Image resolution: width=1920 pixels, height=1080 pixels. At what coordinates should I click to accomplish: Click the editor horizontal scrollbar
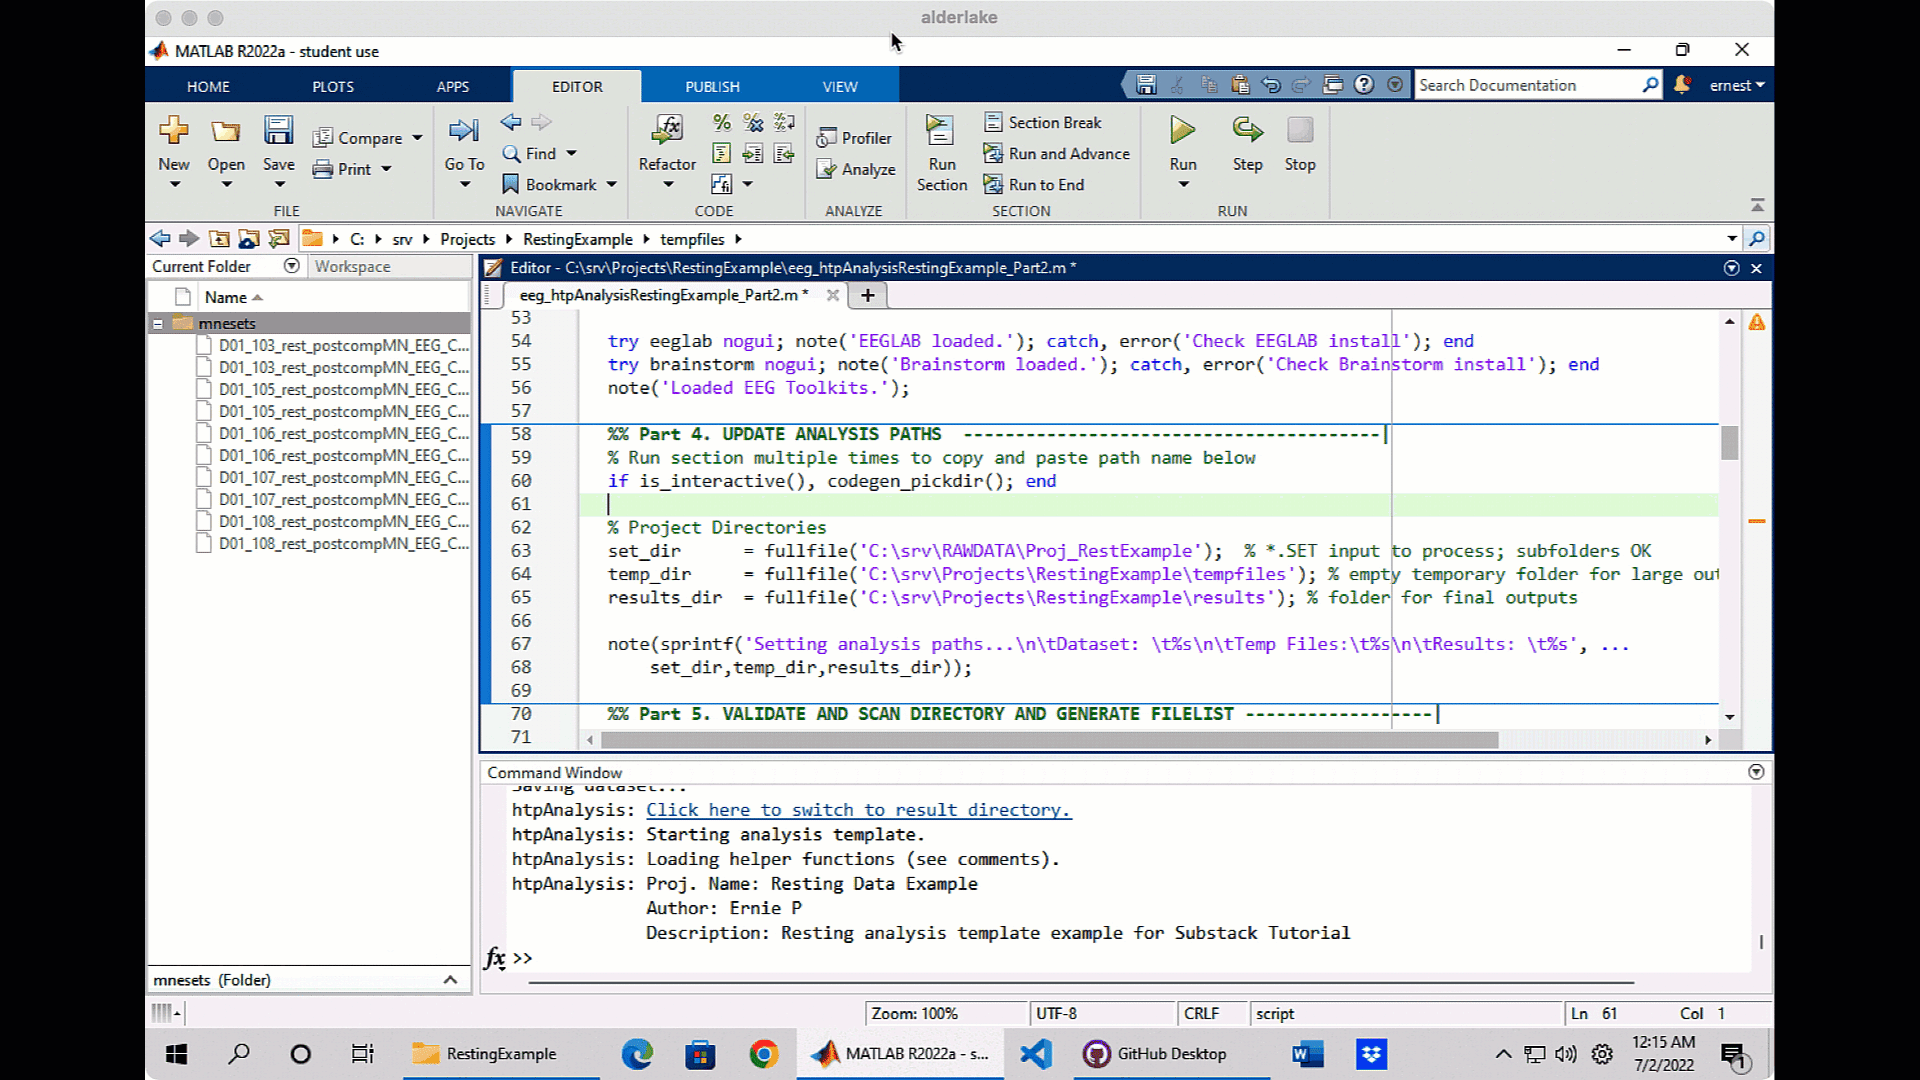pyautogui.click(x=1050, y=740)
